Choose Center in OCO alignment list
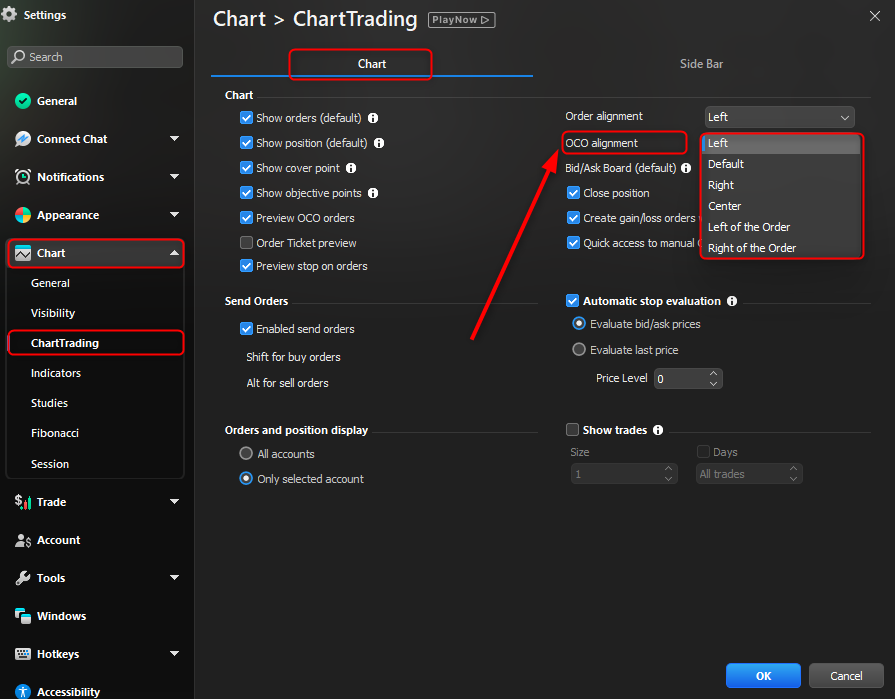This screenshot has width=895, height=699. point(781,207)
